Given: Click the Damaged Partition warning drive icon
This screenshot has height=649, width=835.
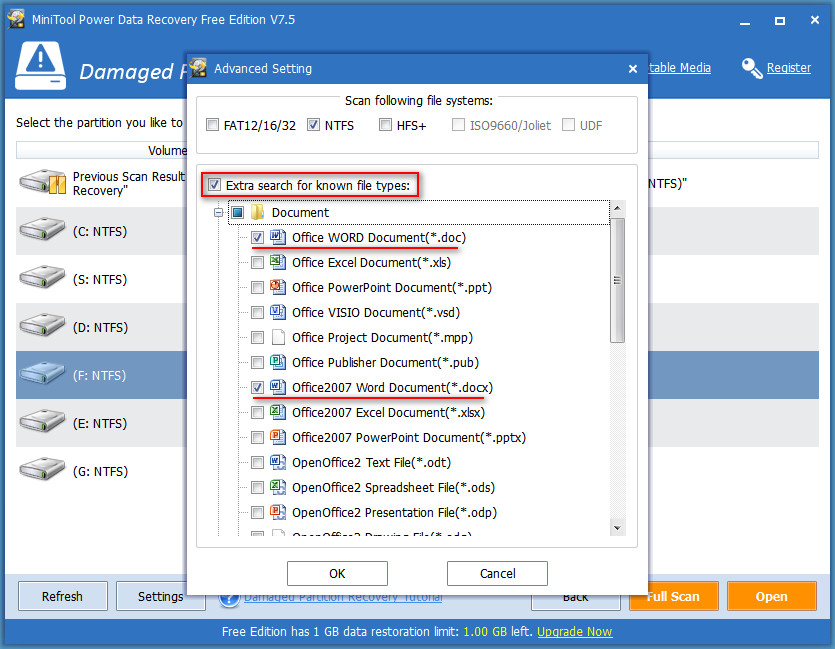Looking at the screenshot, I should tap(40, 66).
